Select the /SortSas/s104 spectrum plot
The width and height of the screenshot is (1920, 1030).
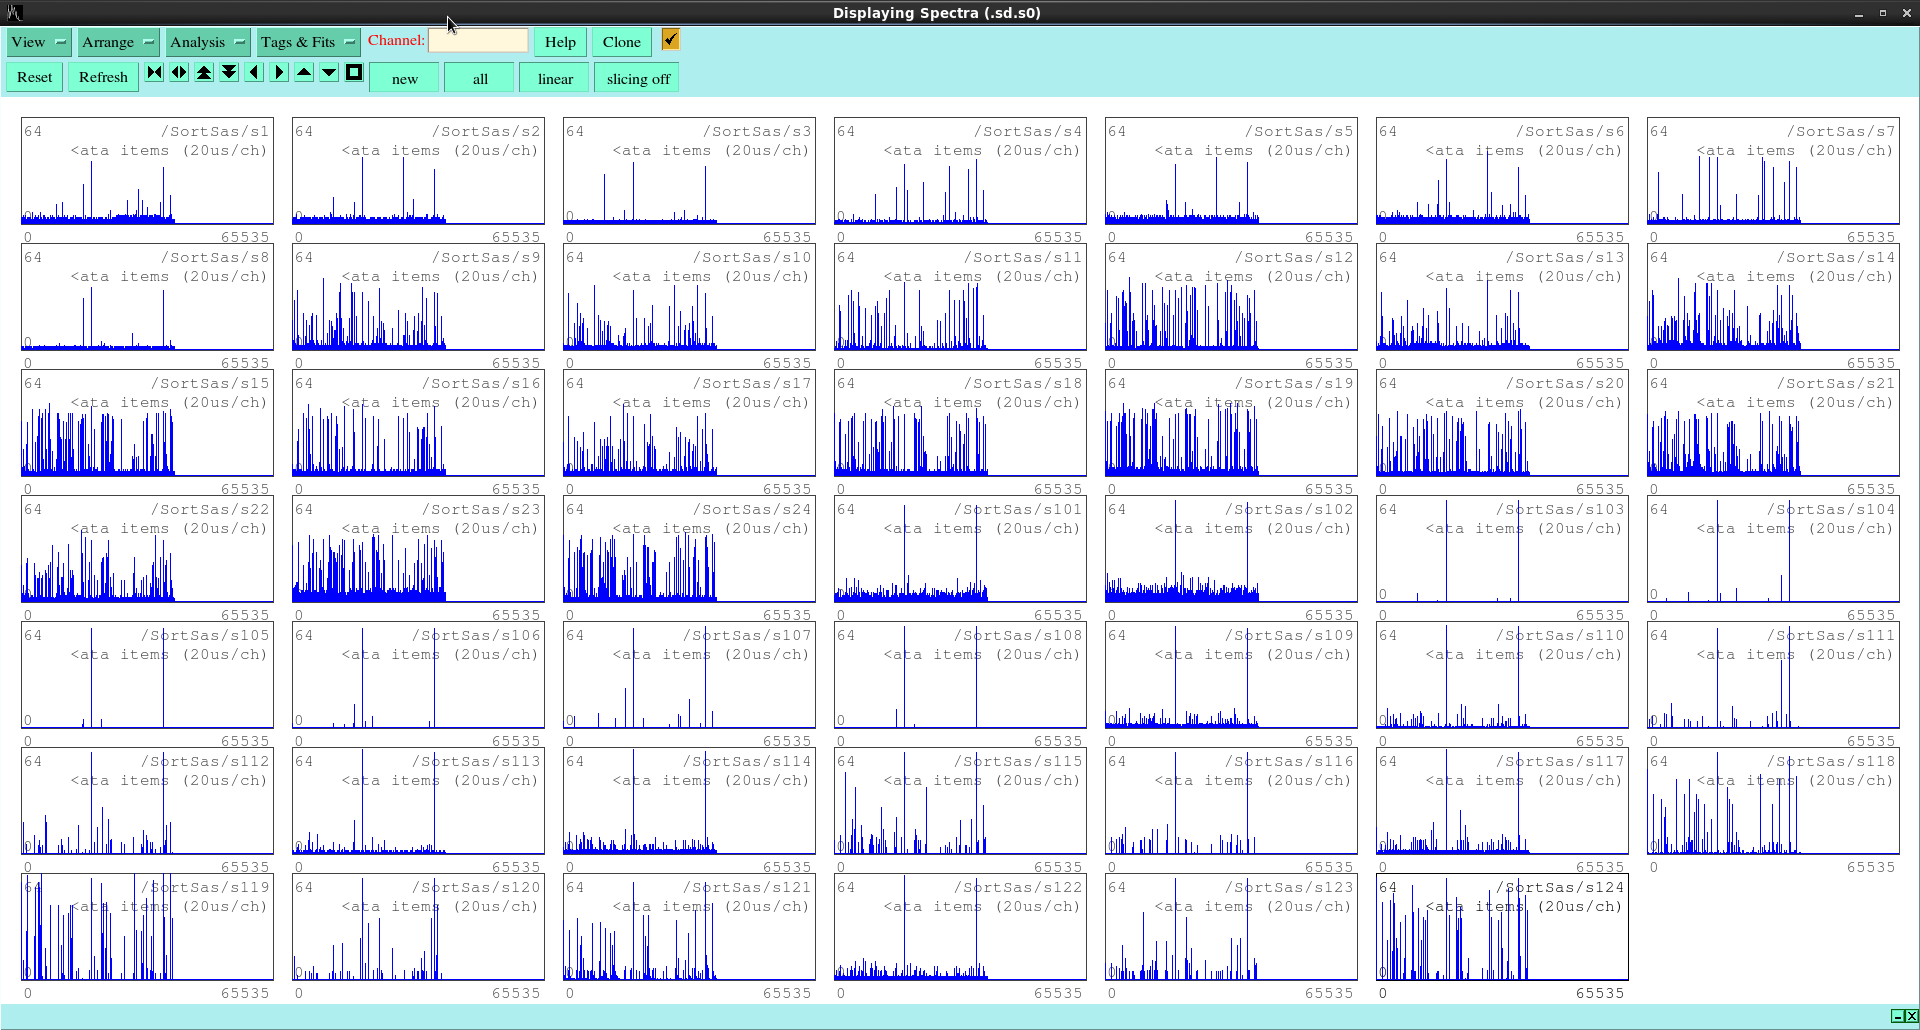click(x=1773, y=549)
